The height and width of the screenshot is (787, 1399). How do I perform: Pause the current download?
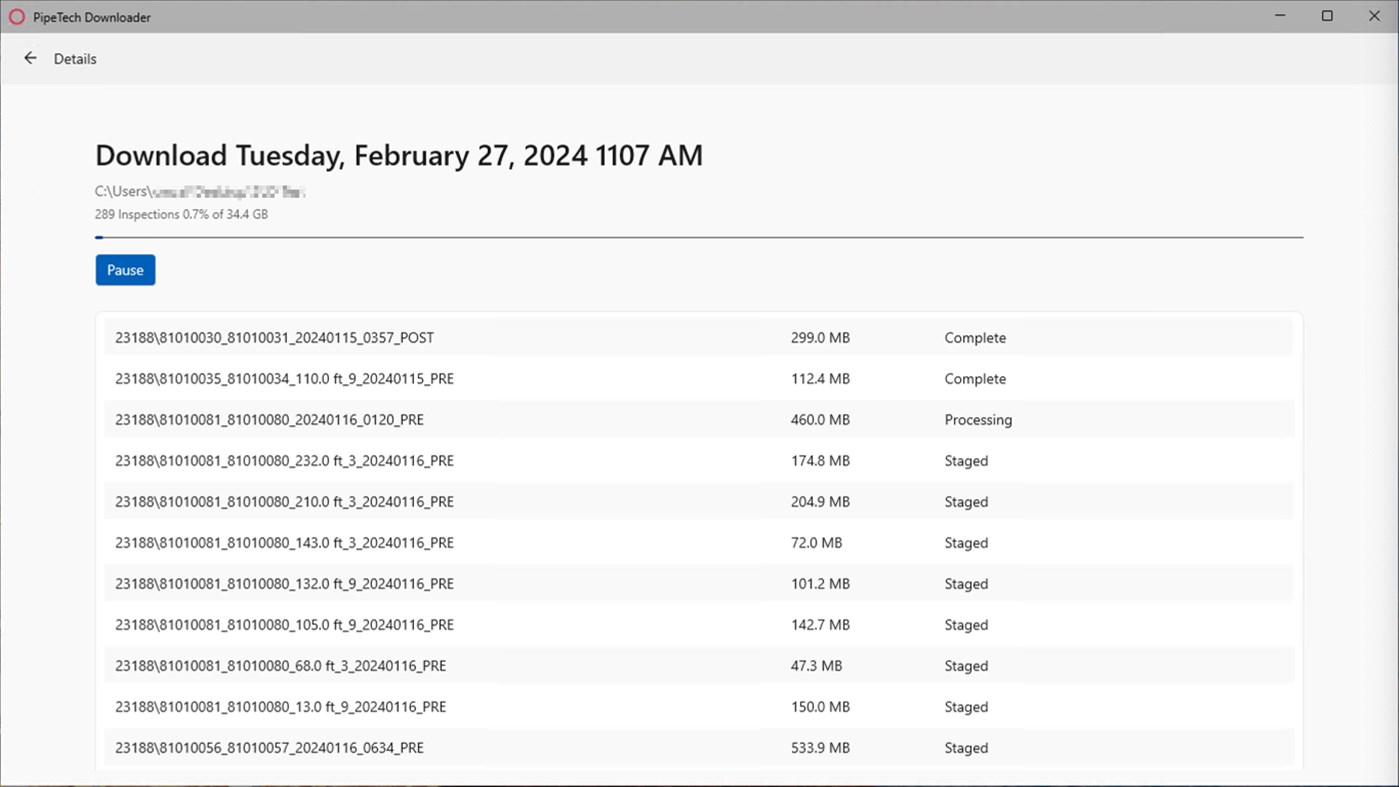125,270
